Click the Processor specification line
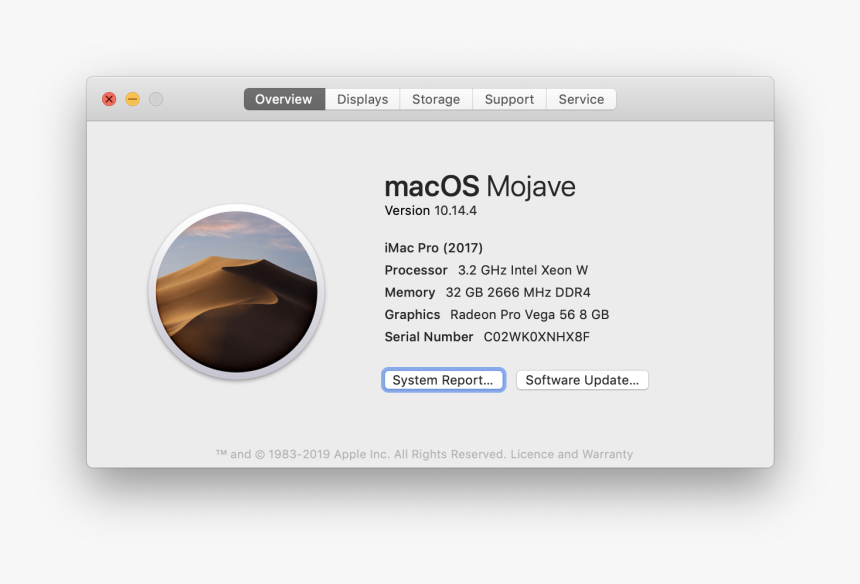 point(486,270)
